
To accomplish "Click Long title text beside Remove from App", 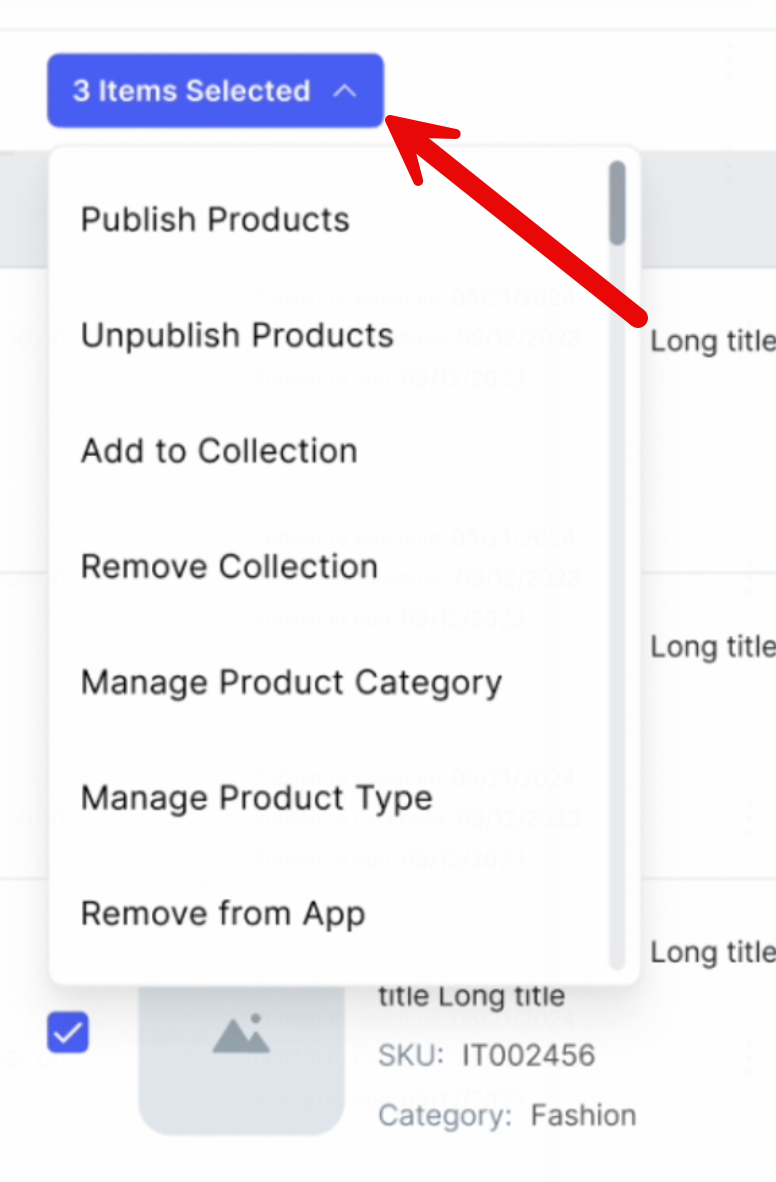I will coord(712,953).
